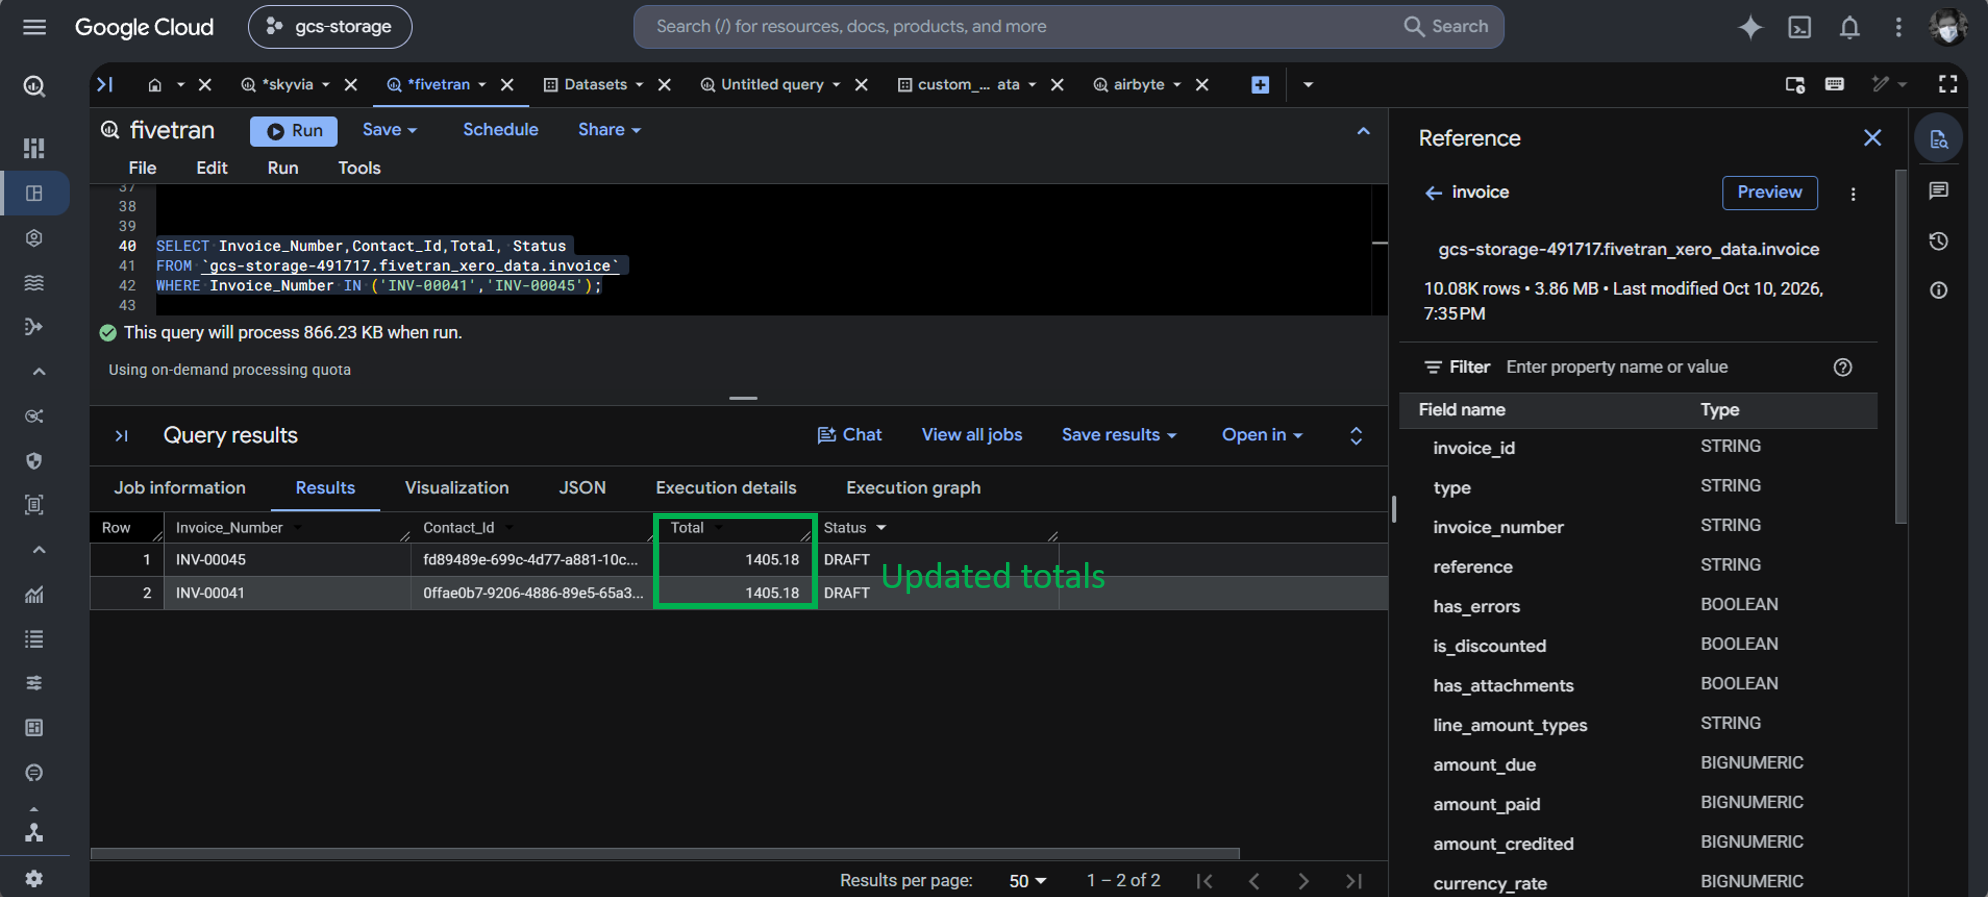Open the 'Open in' dropdown

(1262, 435)
